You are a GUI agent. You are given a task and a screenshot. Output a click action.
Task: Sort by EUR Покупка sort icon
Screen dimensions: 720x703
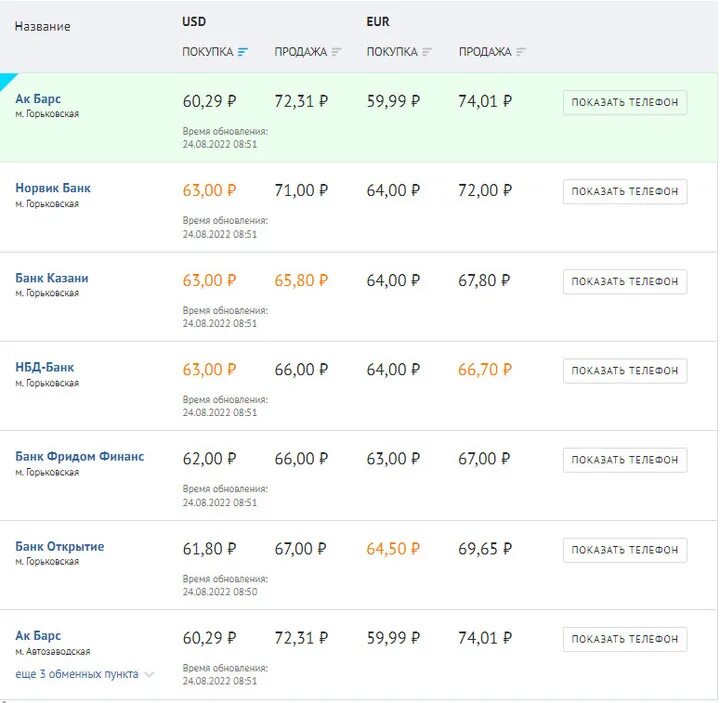[427, 52]
